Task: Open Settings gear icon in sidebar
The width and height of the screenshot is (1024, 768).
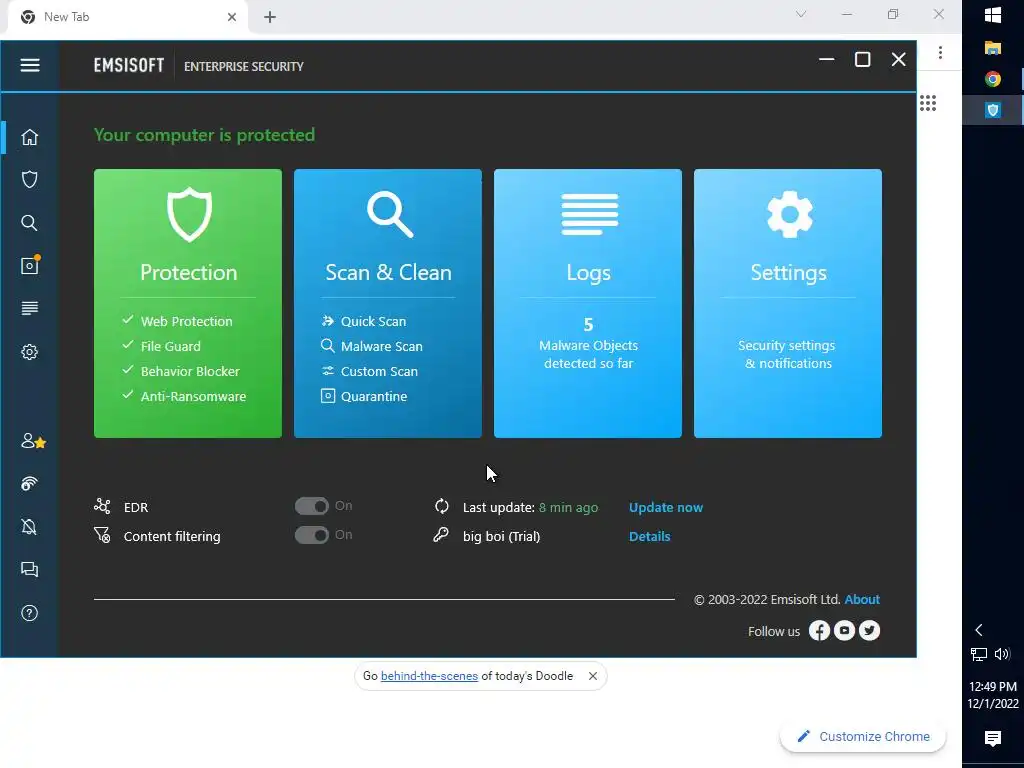Action: tap(29, 352)
